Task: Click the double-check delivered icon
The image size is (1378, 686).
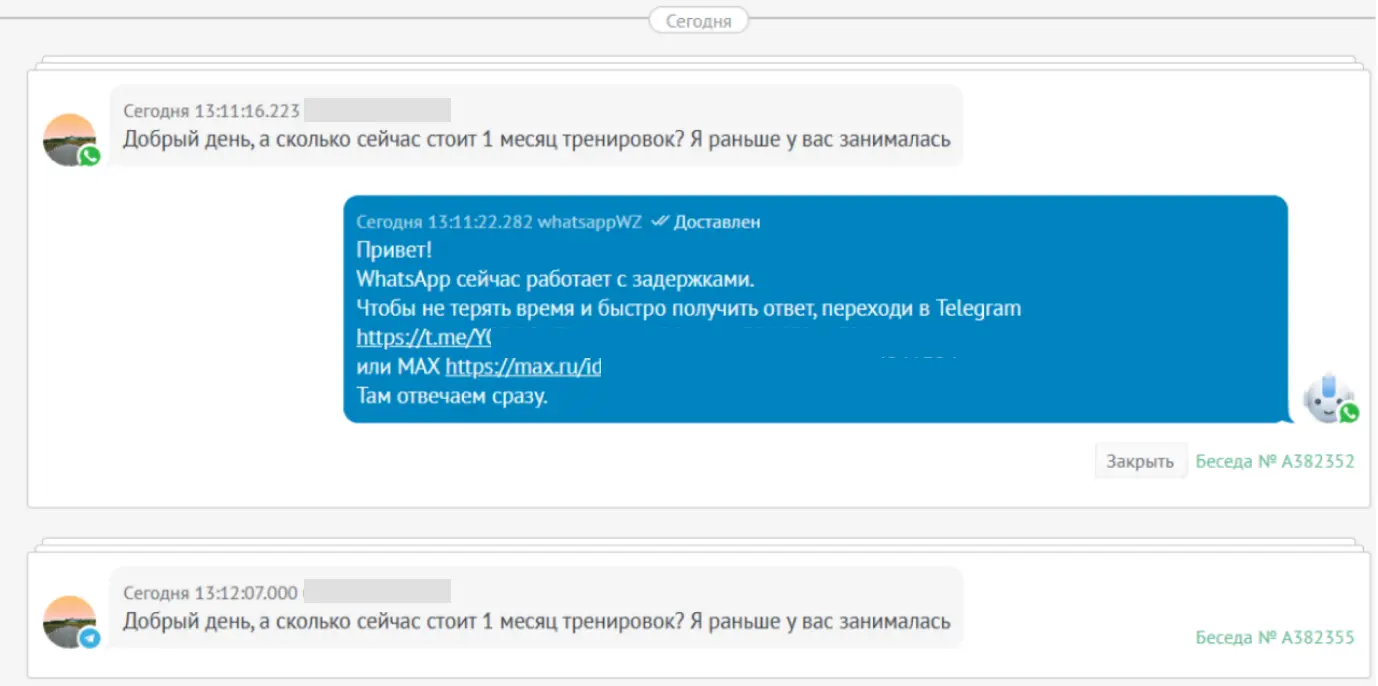Action: click(x=659, y=222)
